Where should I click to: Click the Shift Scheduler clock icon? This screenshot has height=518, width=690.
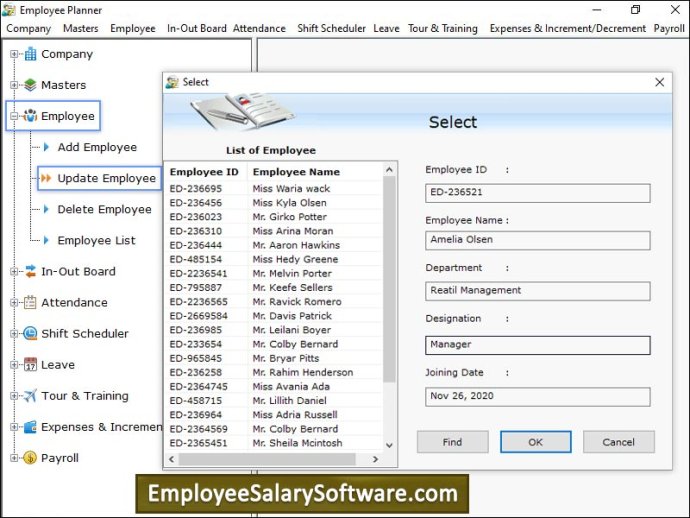[30, 333]
